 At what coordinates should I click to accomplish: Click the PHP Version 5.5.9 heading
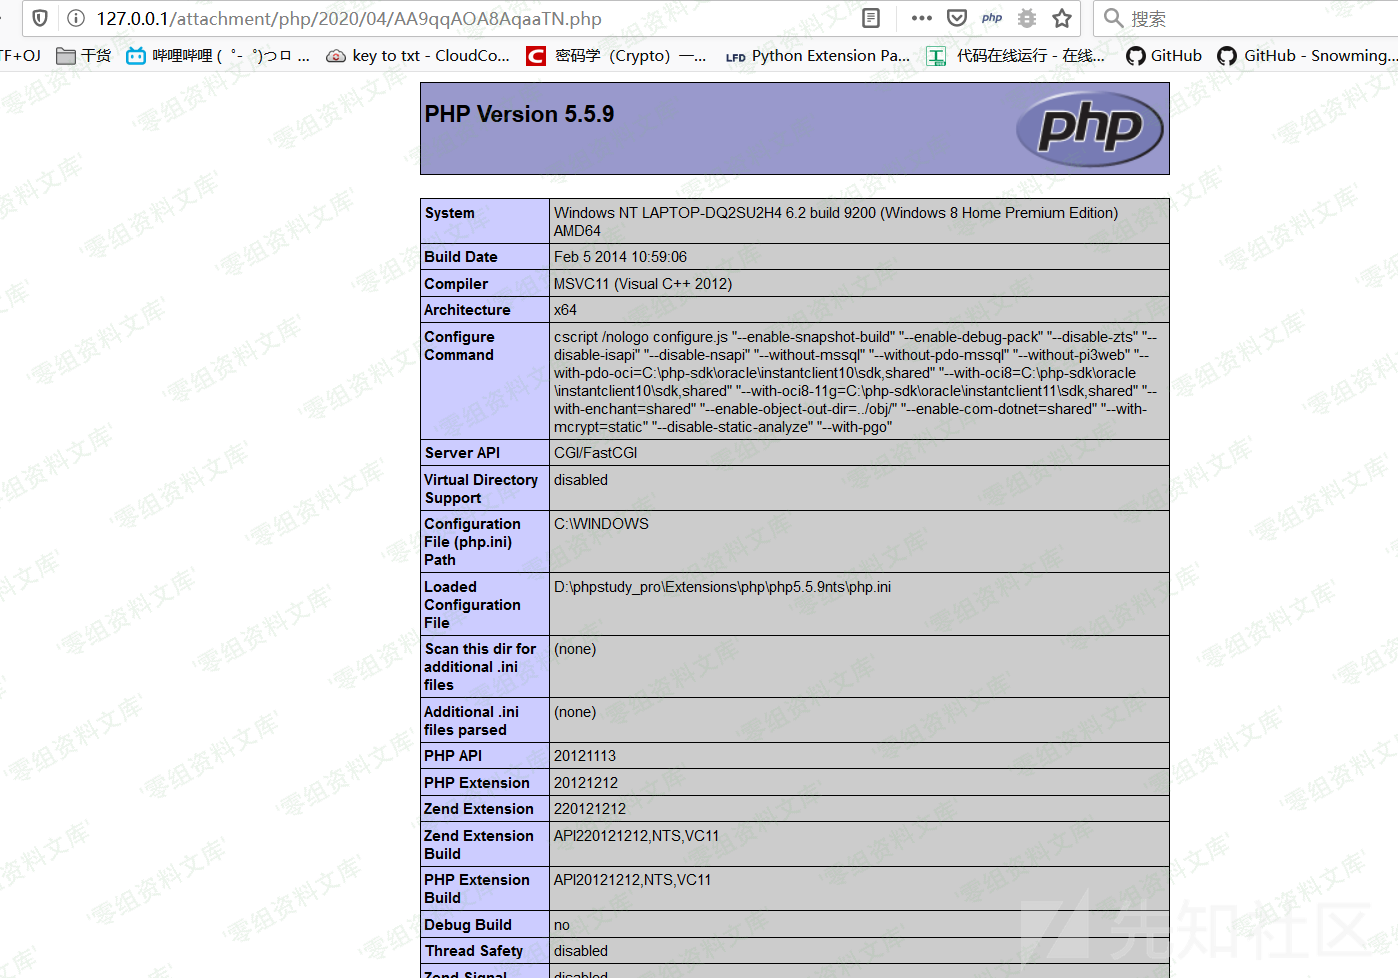coord(519,114)
